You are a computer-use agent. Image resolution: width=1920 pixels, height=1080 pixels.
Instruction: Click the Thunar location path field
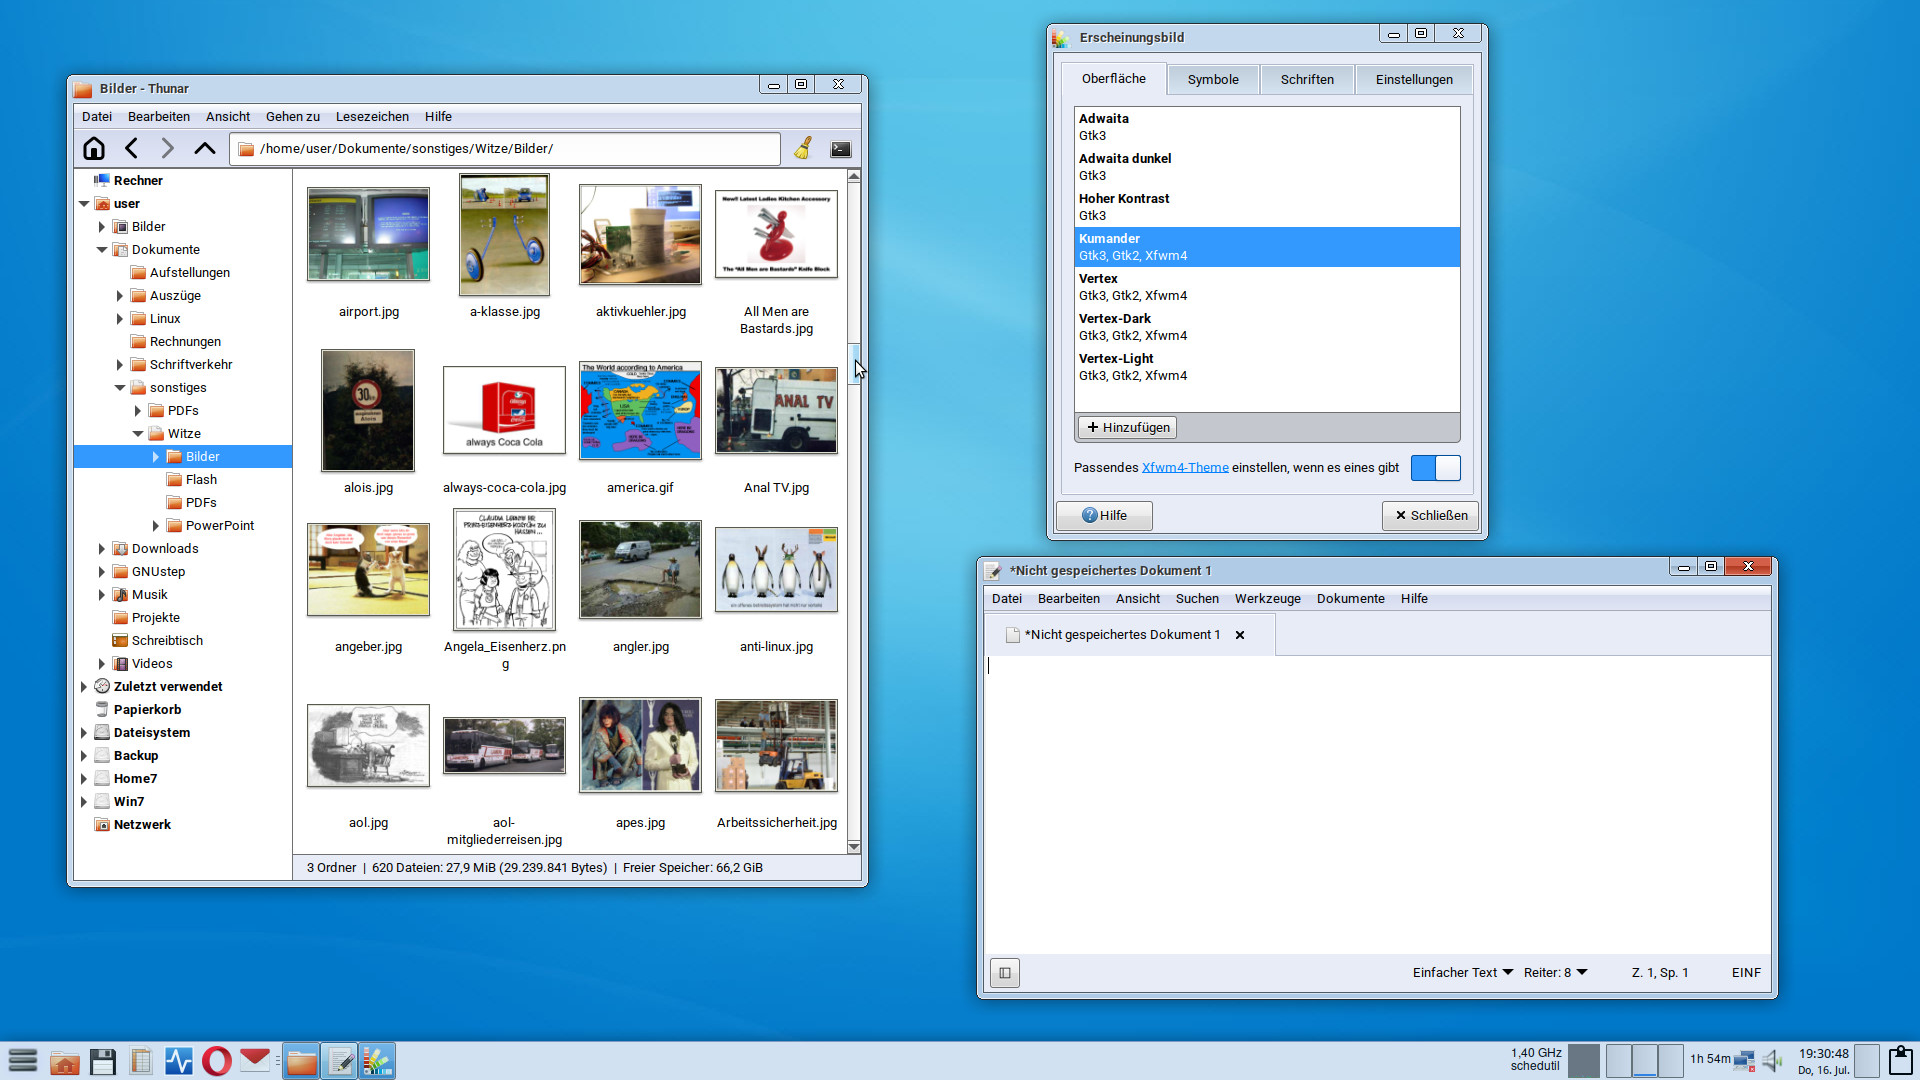point(505,149)
